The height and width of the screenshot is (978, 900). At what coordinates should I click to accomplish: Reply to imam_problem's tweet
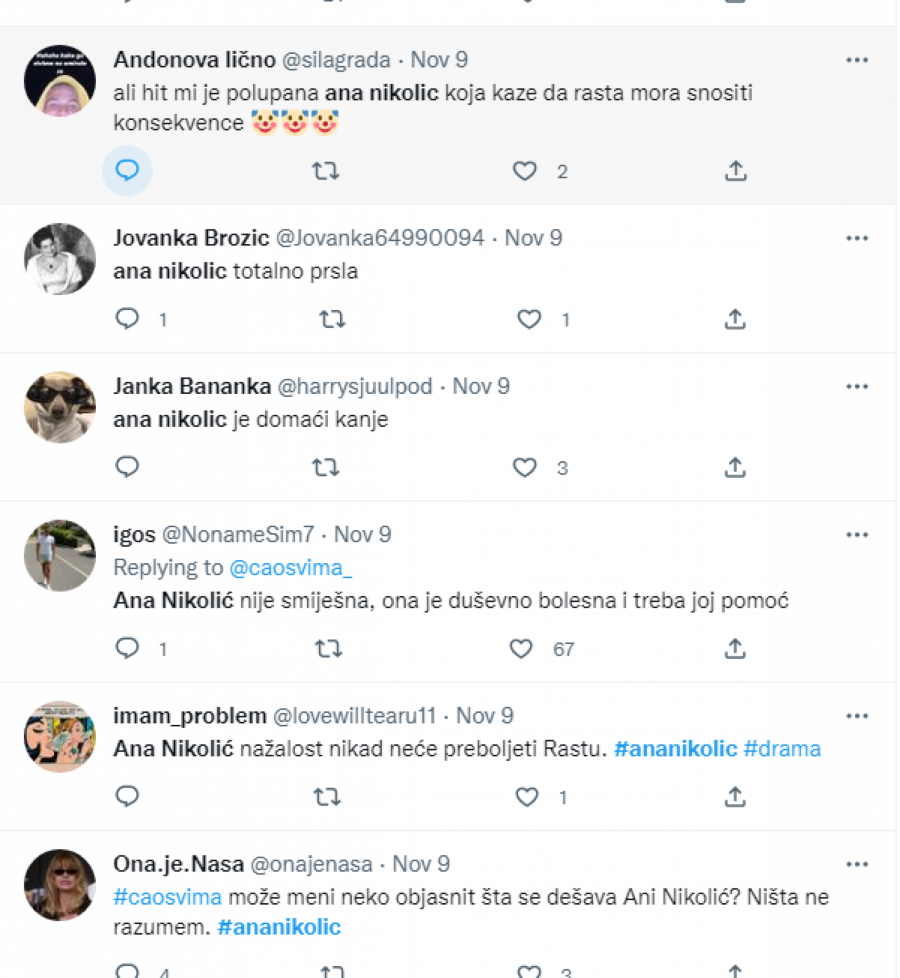[127, 797]
